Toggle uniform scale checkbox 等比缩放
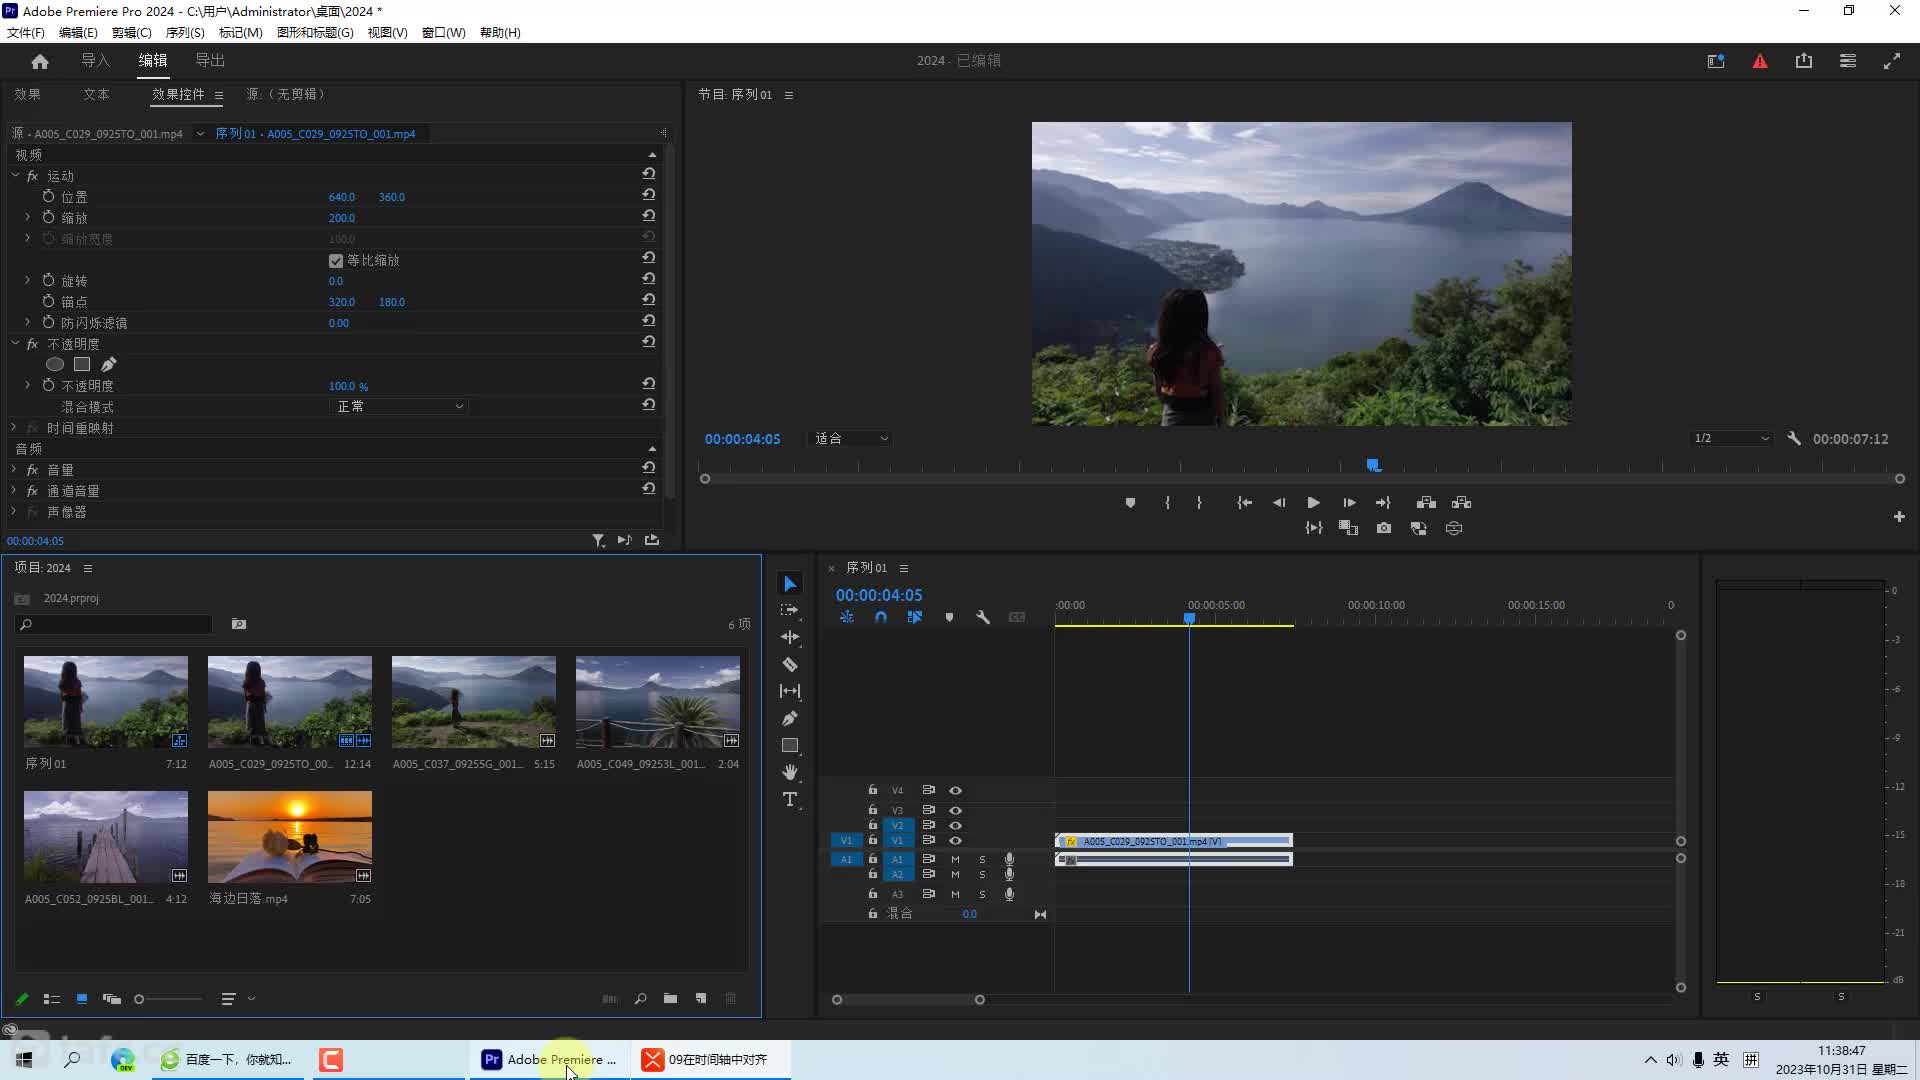Screen dimensions: 1920x1080 click(336, 261)
